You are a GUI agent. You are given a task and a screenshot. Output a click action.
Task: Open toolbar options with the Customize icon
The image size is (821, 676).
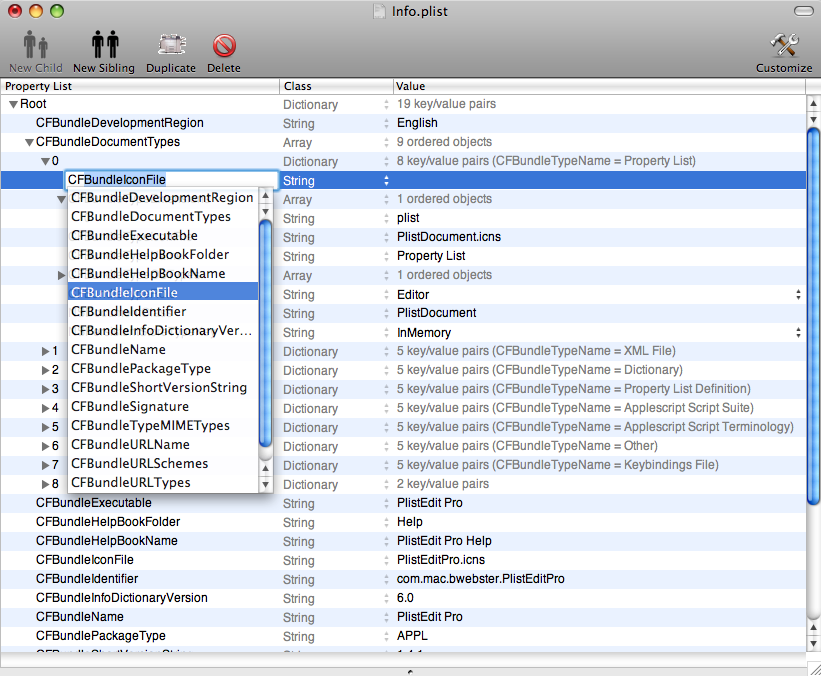click(x=784, y=45)
